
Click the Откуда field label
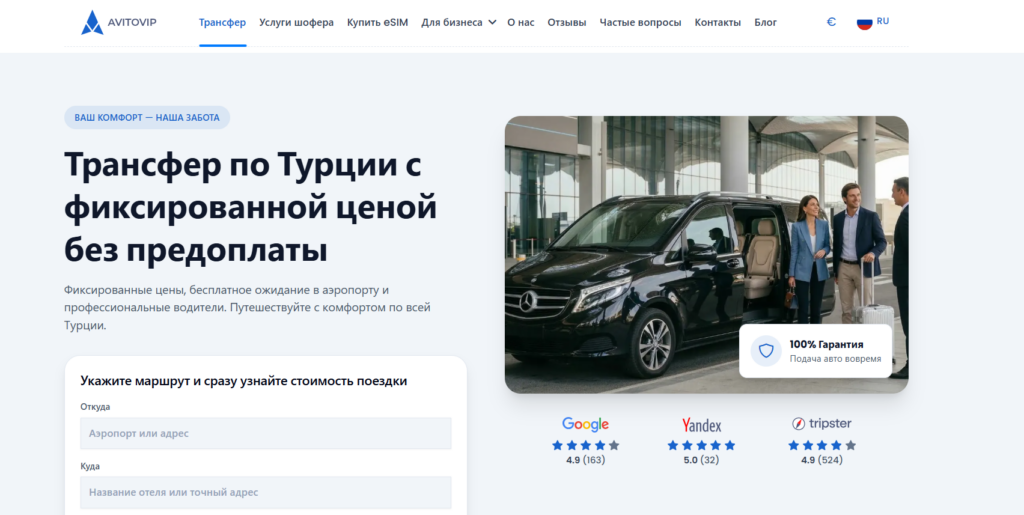pyautogui.click(x=95, y=407)
